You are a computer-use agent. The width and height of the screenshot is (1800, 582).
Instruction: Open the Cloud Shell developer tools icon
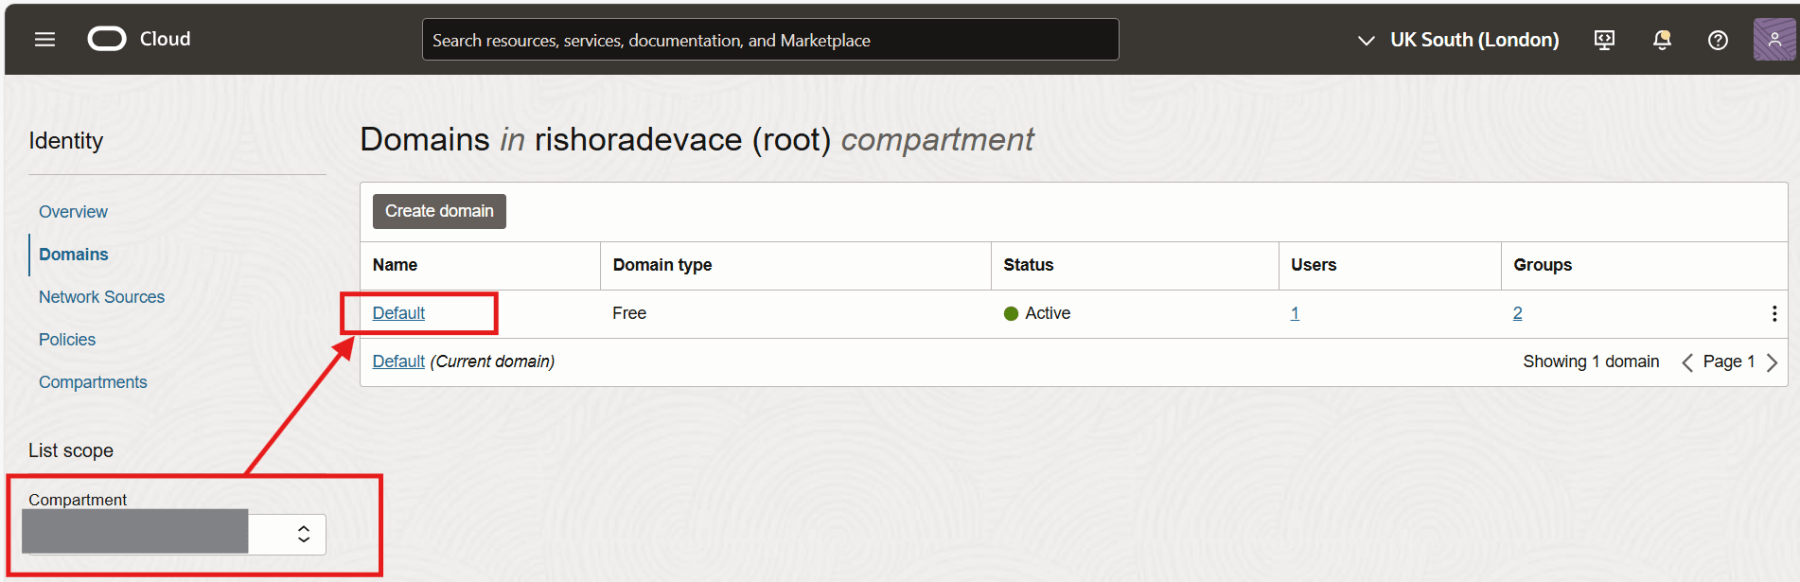click(x=1604, y=40)
